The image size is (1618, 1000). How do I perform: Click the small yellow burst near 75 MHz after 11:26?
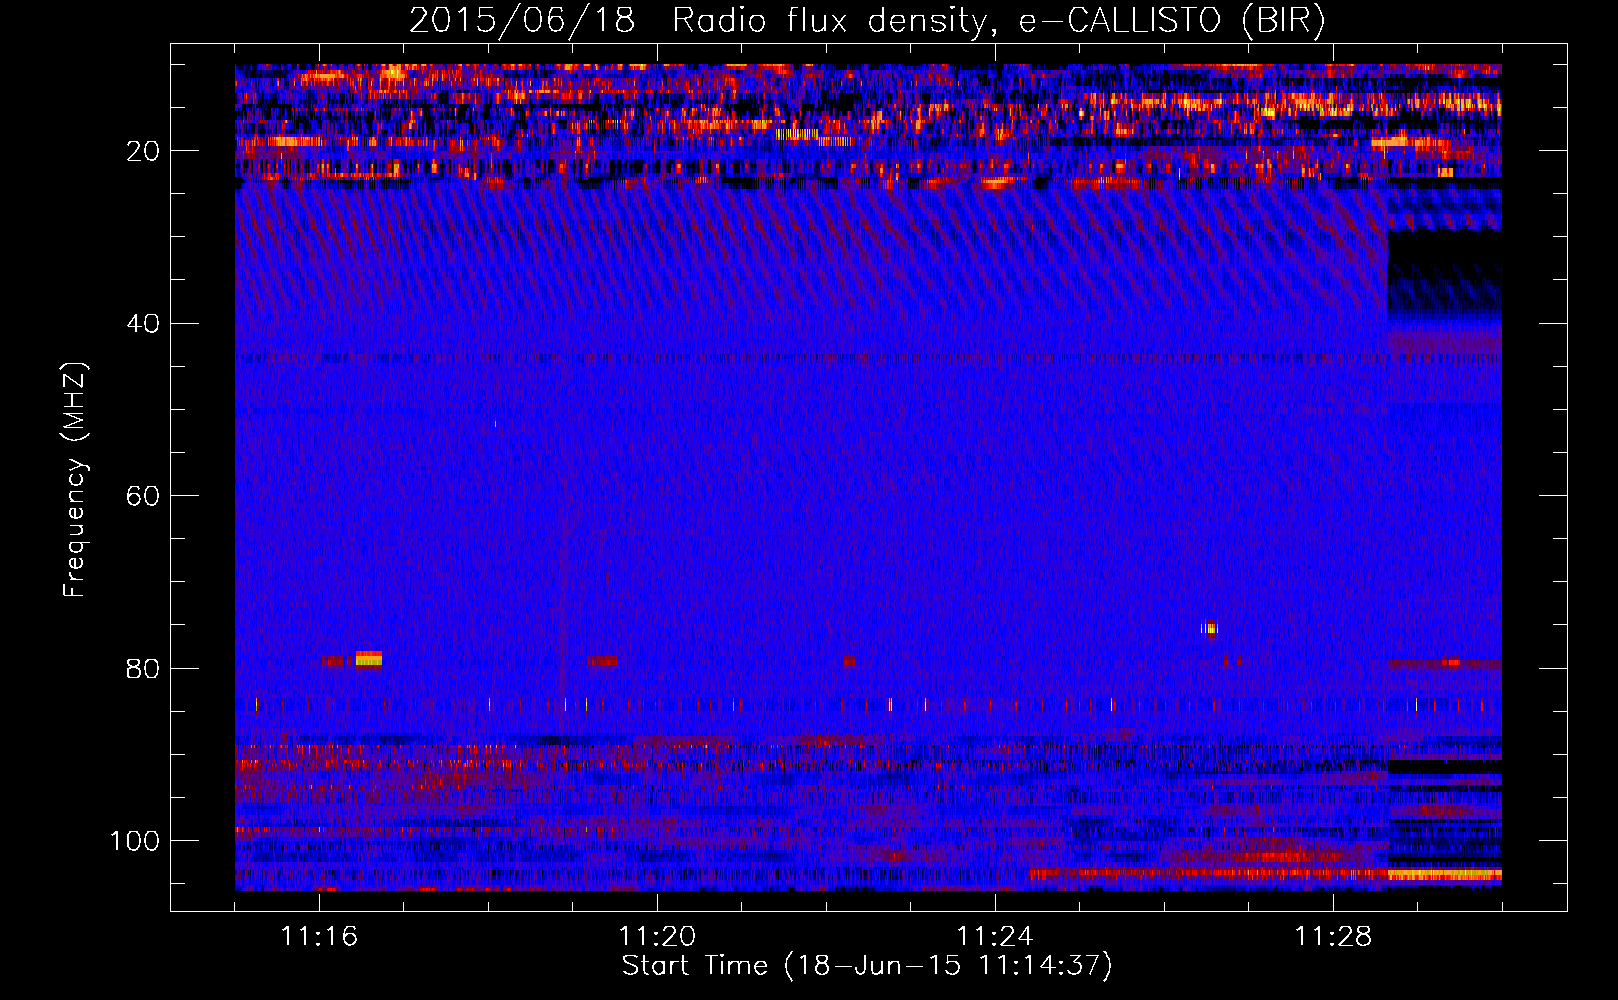[1210, 629]
